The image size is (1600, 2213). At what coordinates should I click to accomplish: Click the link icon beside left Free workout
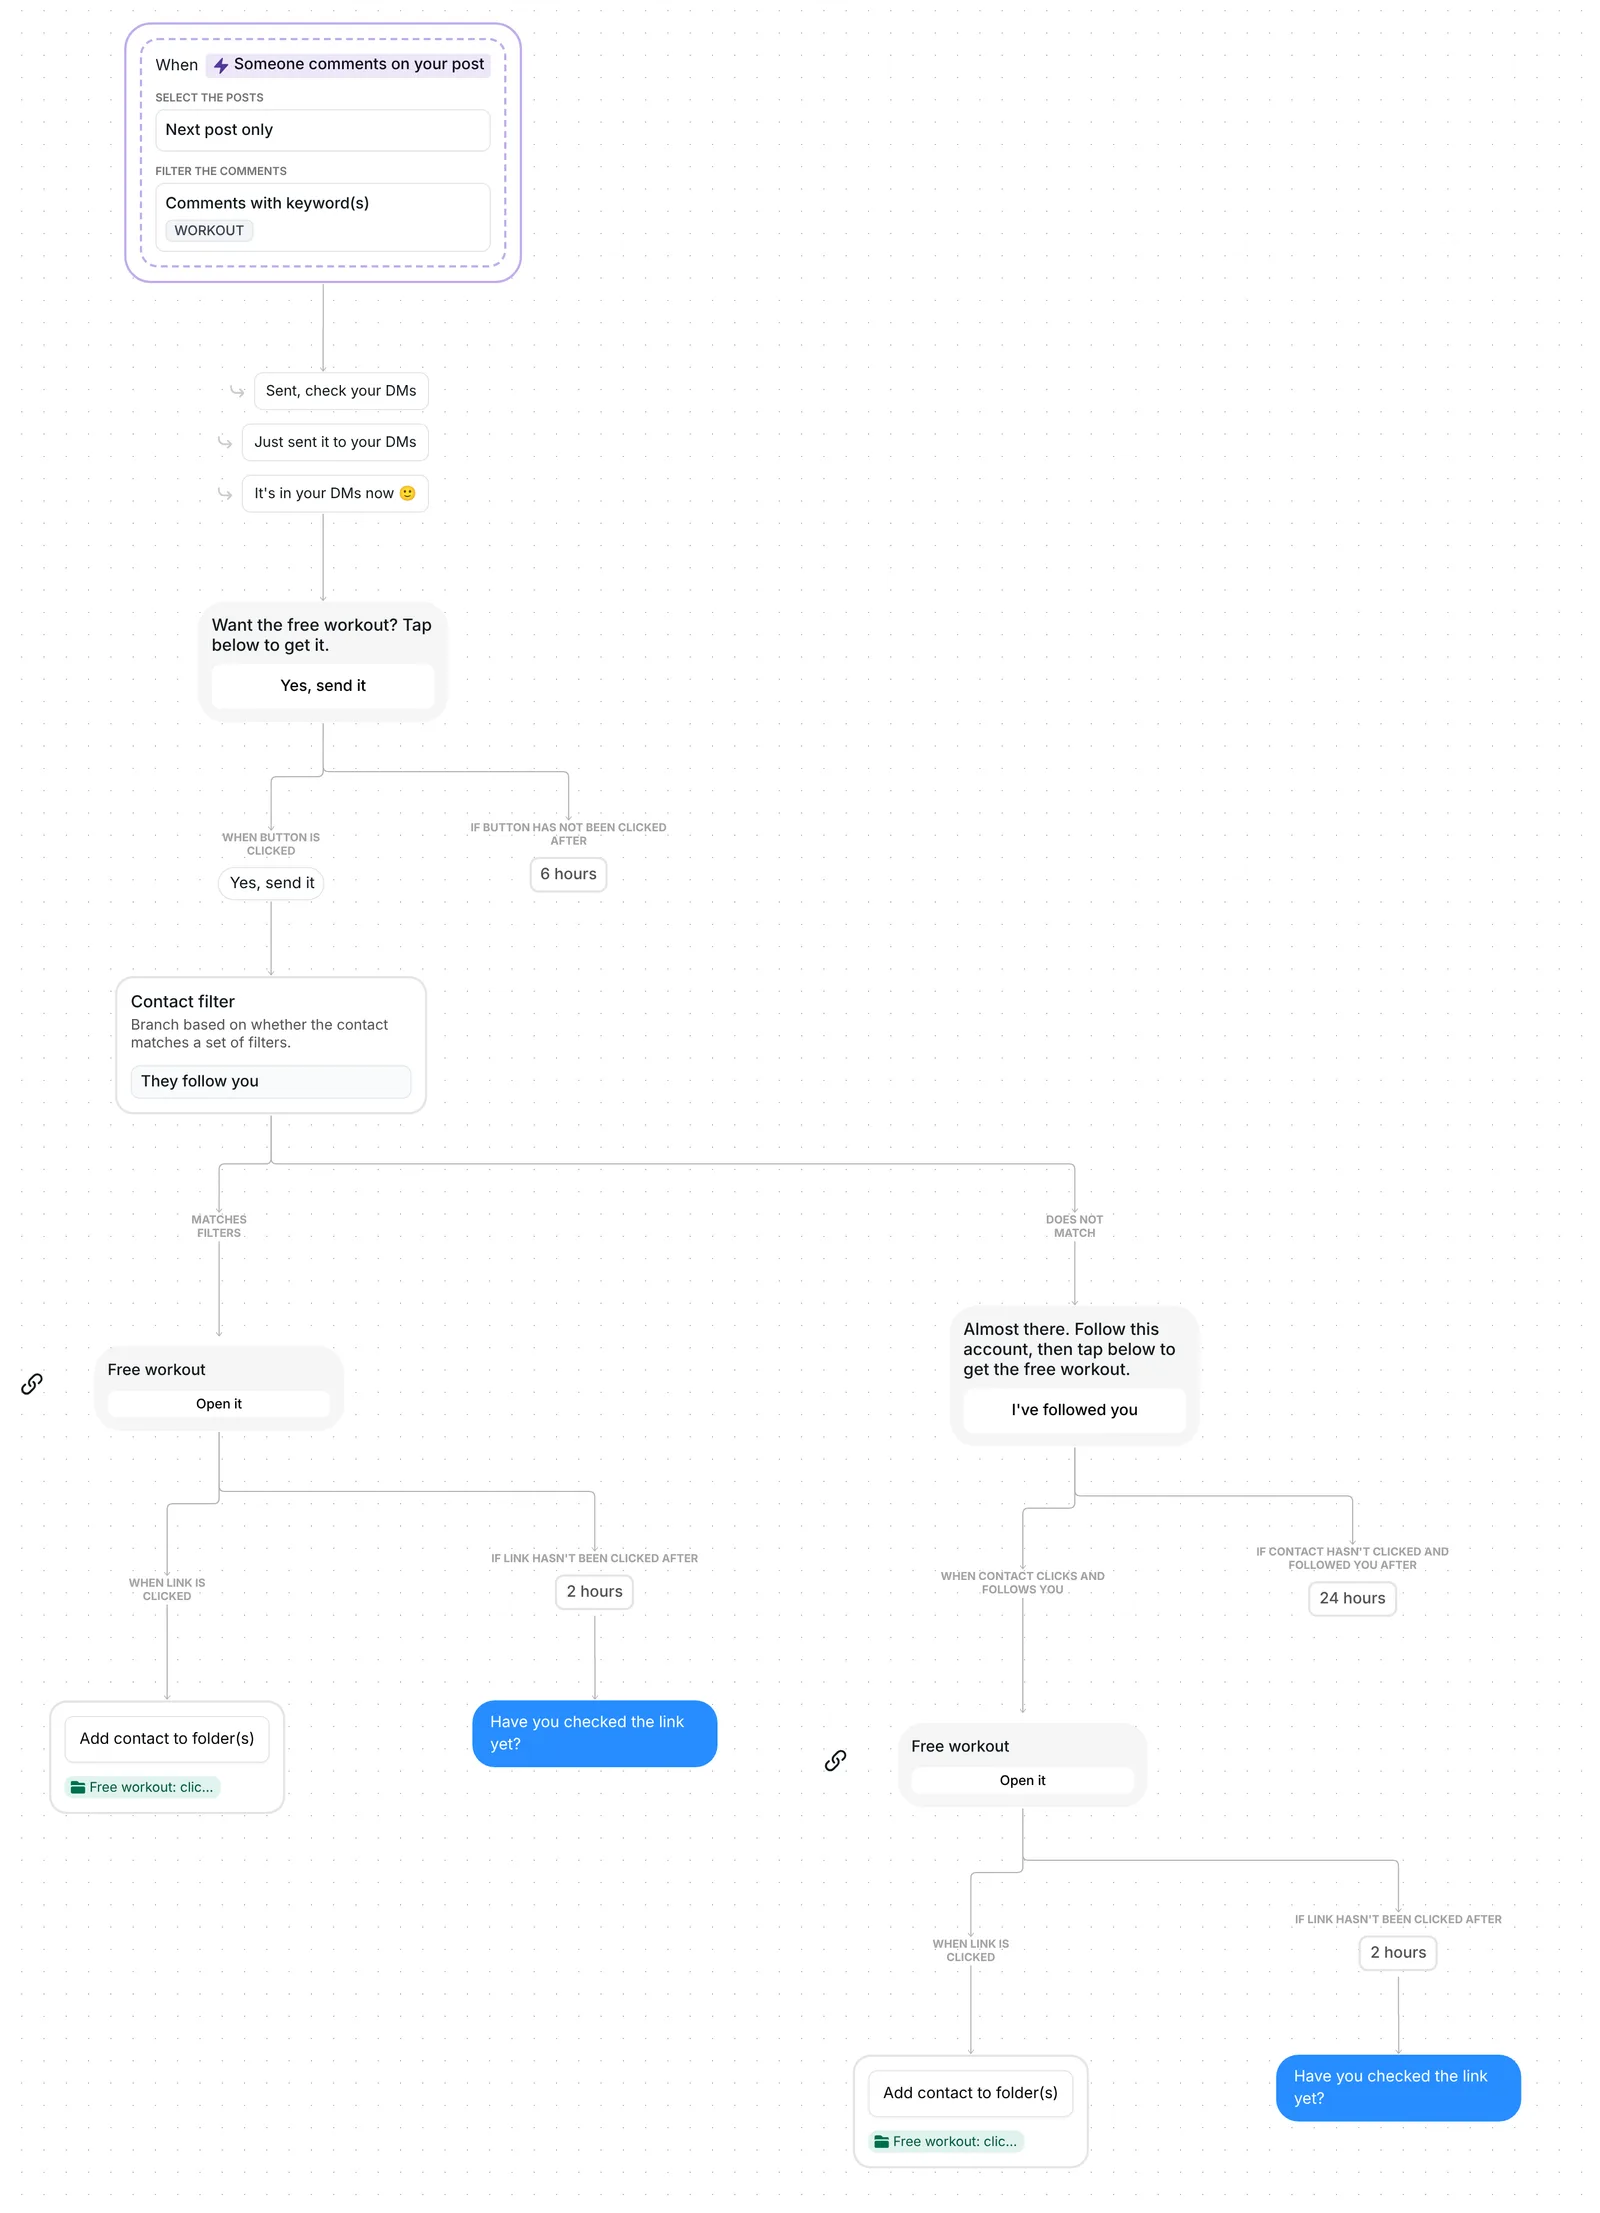32,1384
